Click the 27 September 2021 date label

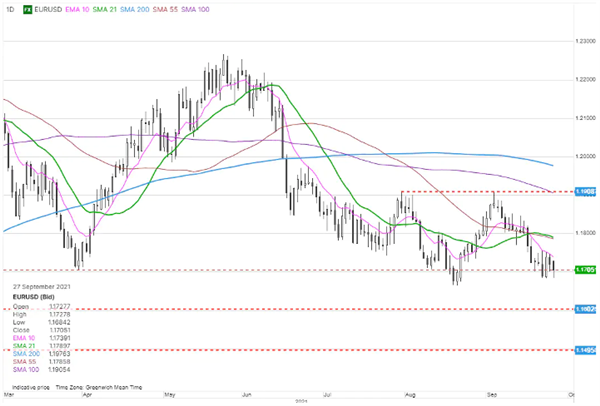coord(42,287)
